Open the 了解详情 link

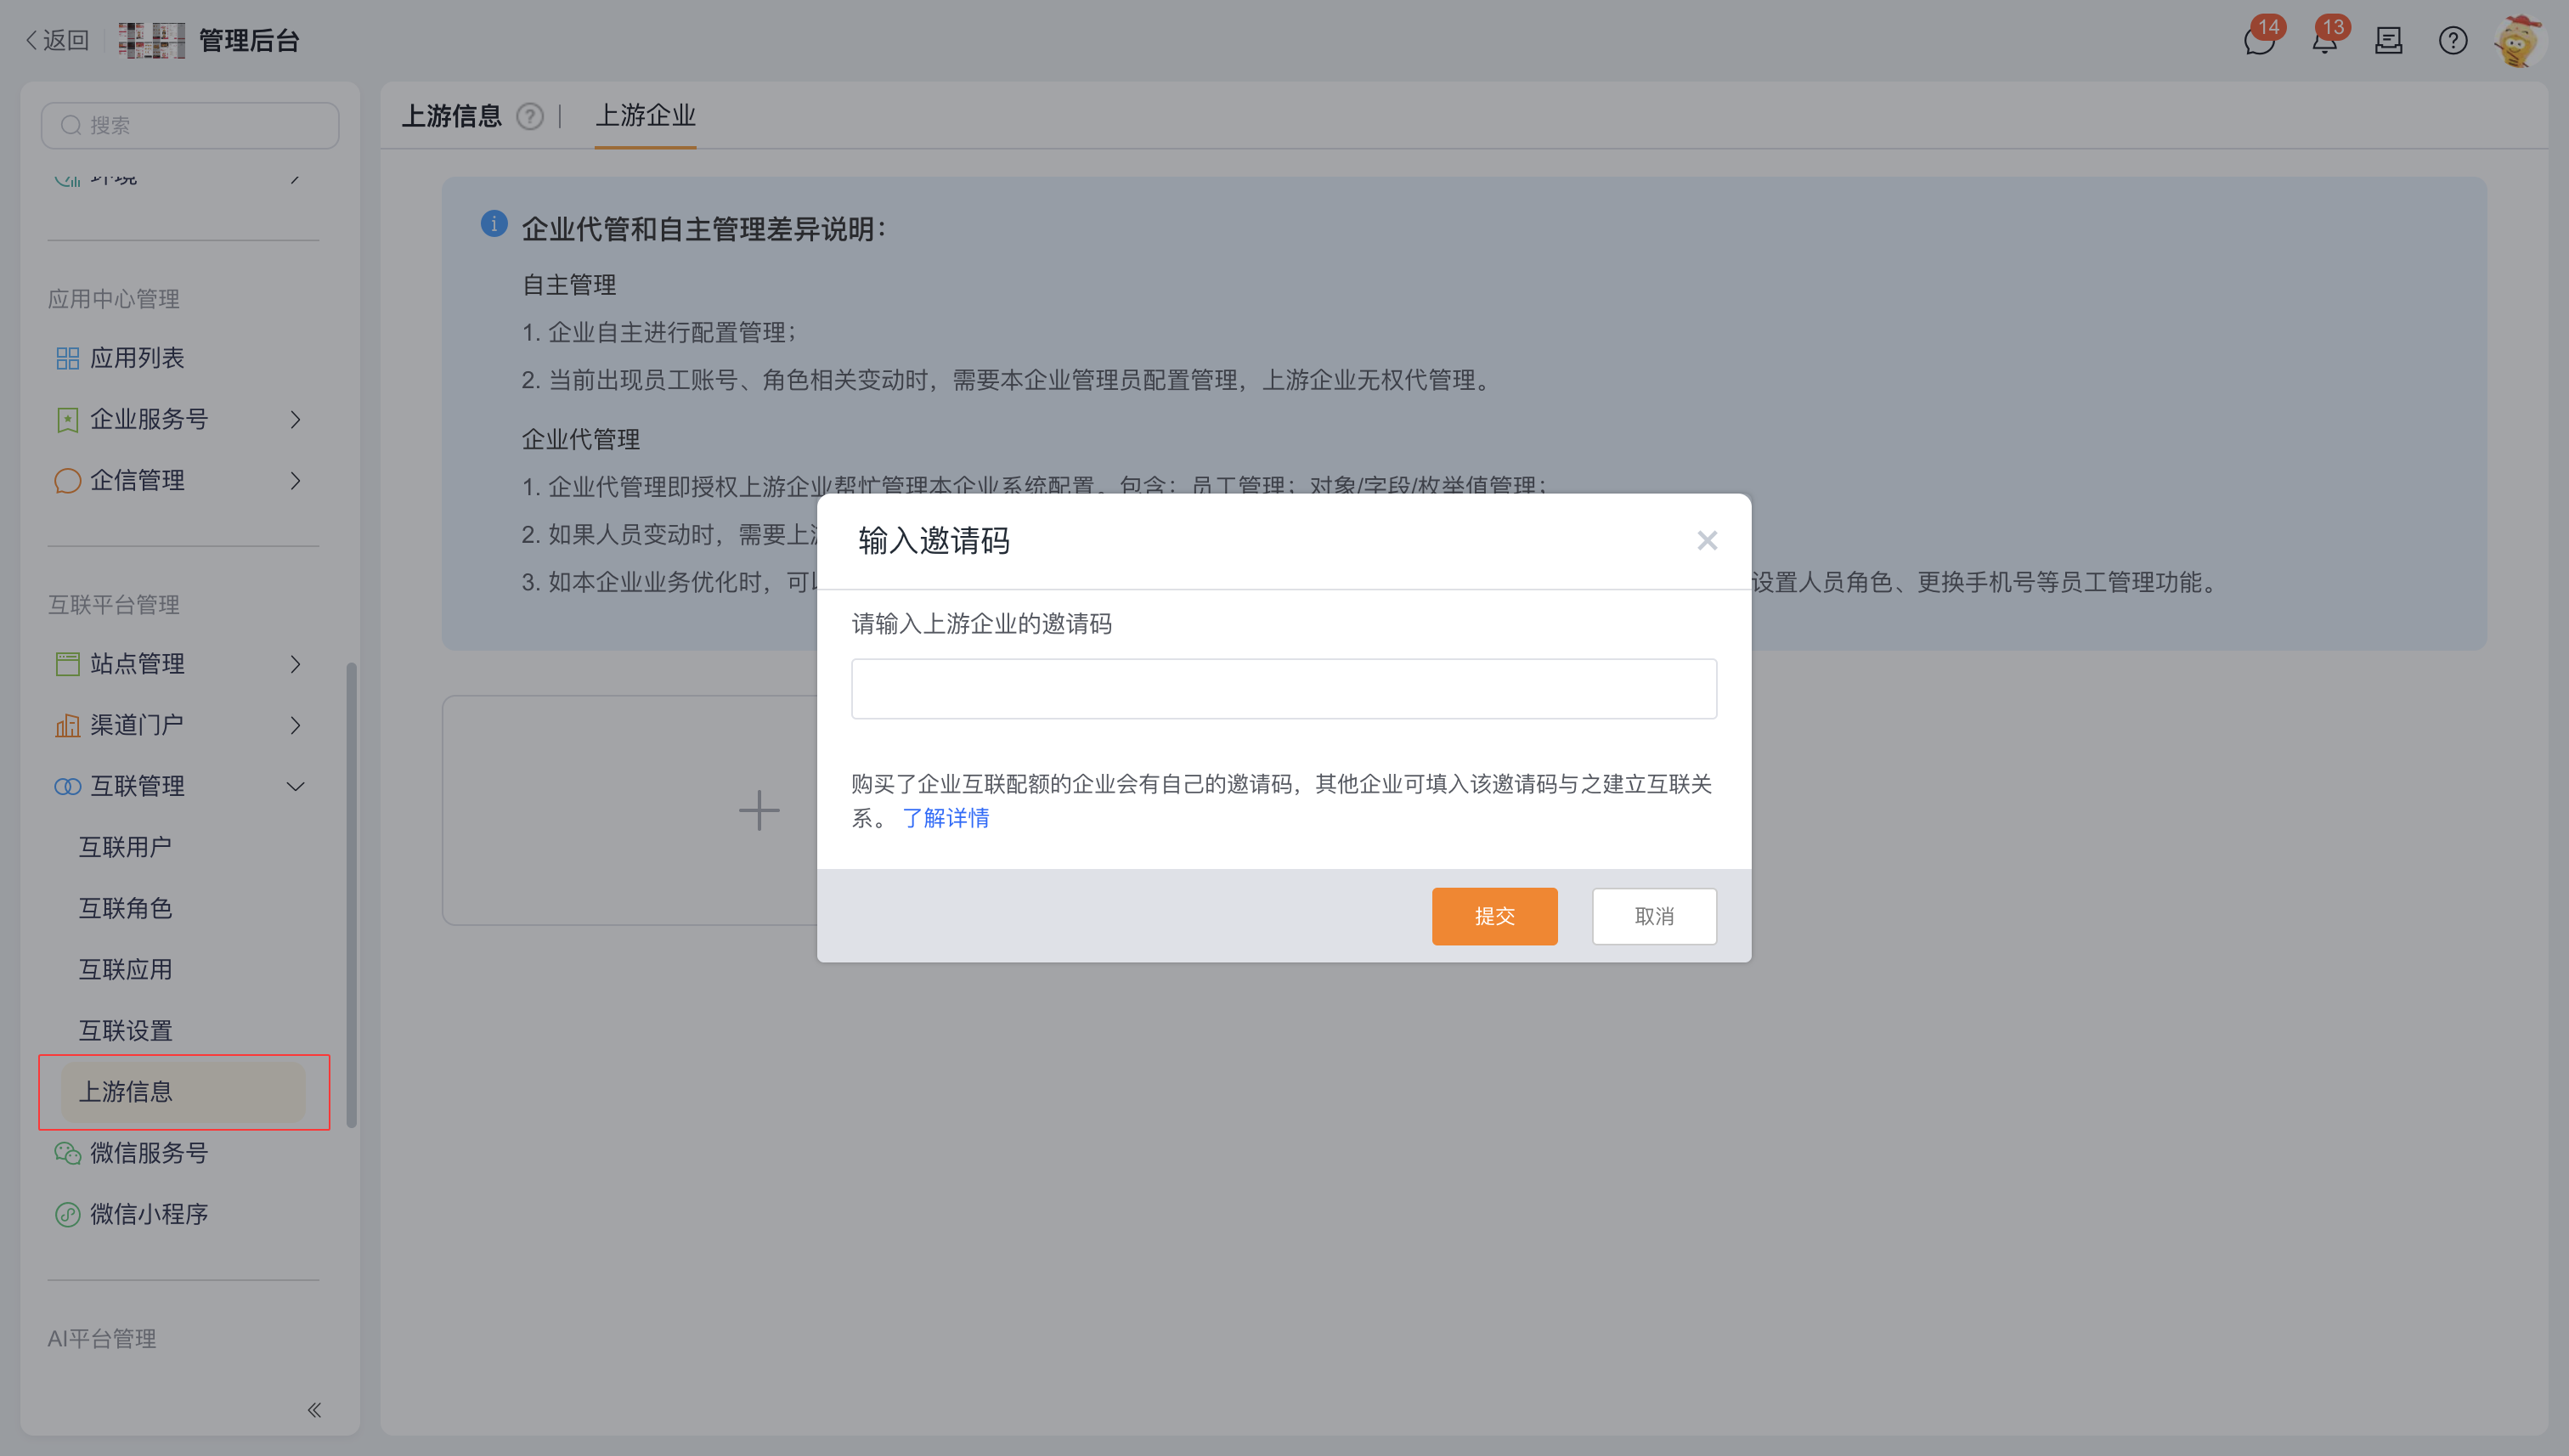[945, 818]
